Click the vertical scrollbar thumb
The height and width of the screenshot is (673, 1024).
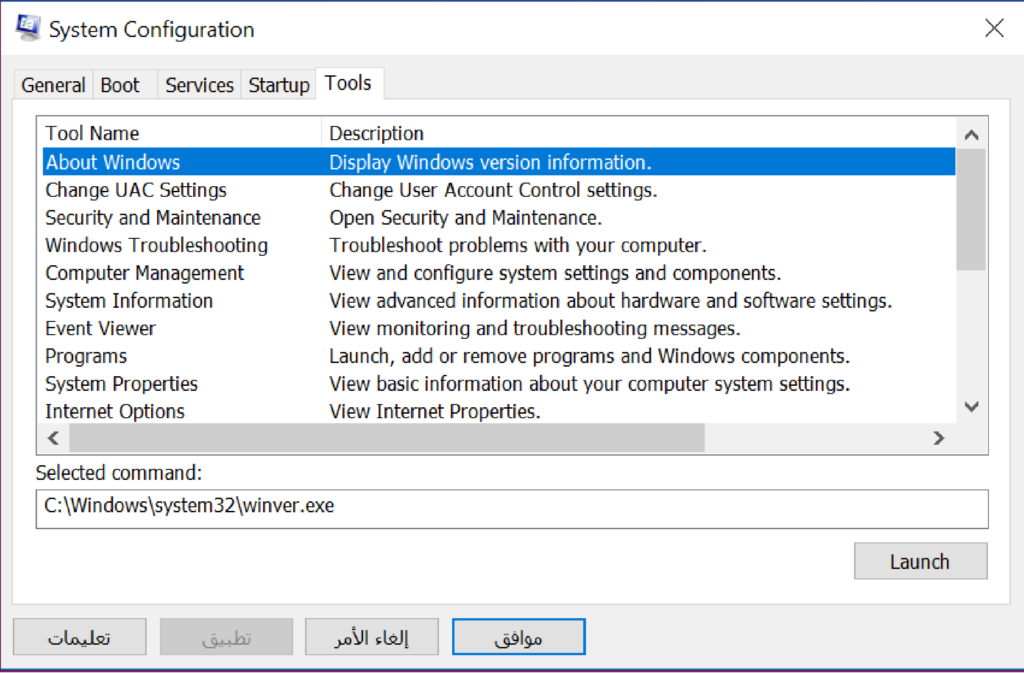(x=972, y=210)
